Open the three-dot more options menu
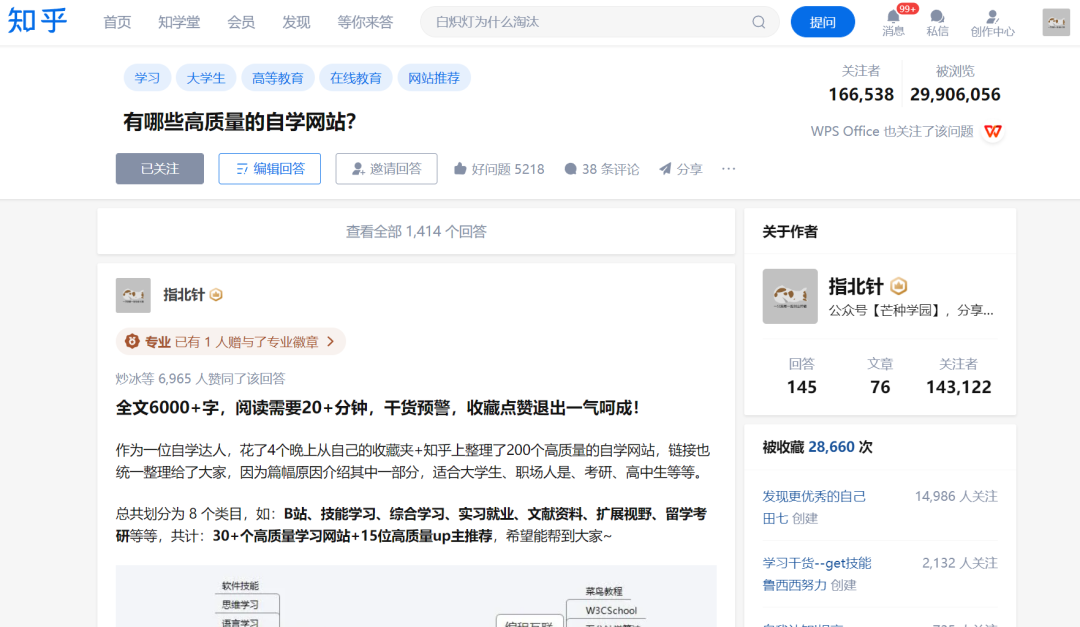 [x=728, y=169]
